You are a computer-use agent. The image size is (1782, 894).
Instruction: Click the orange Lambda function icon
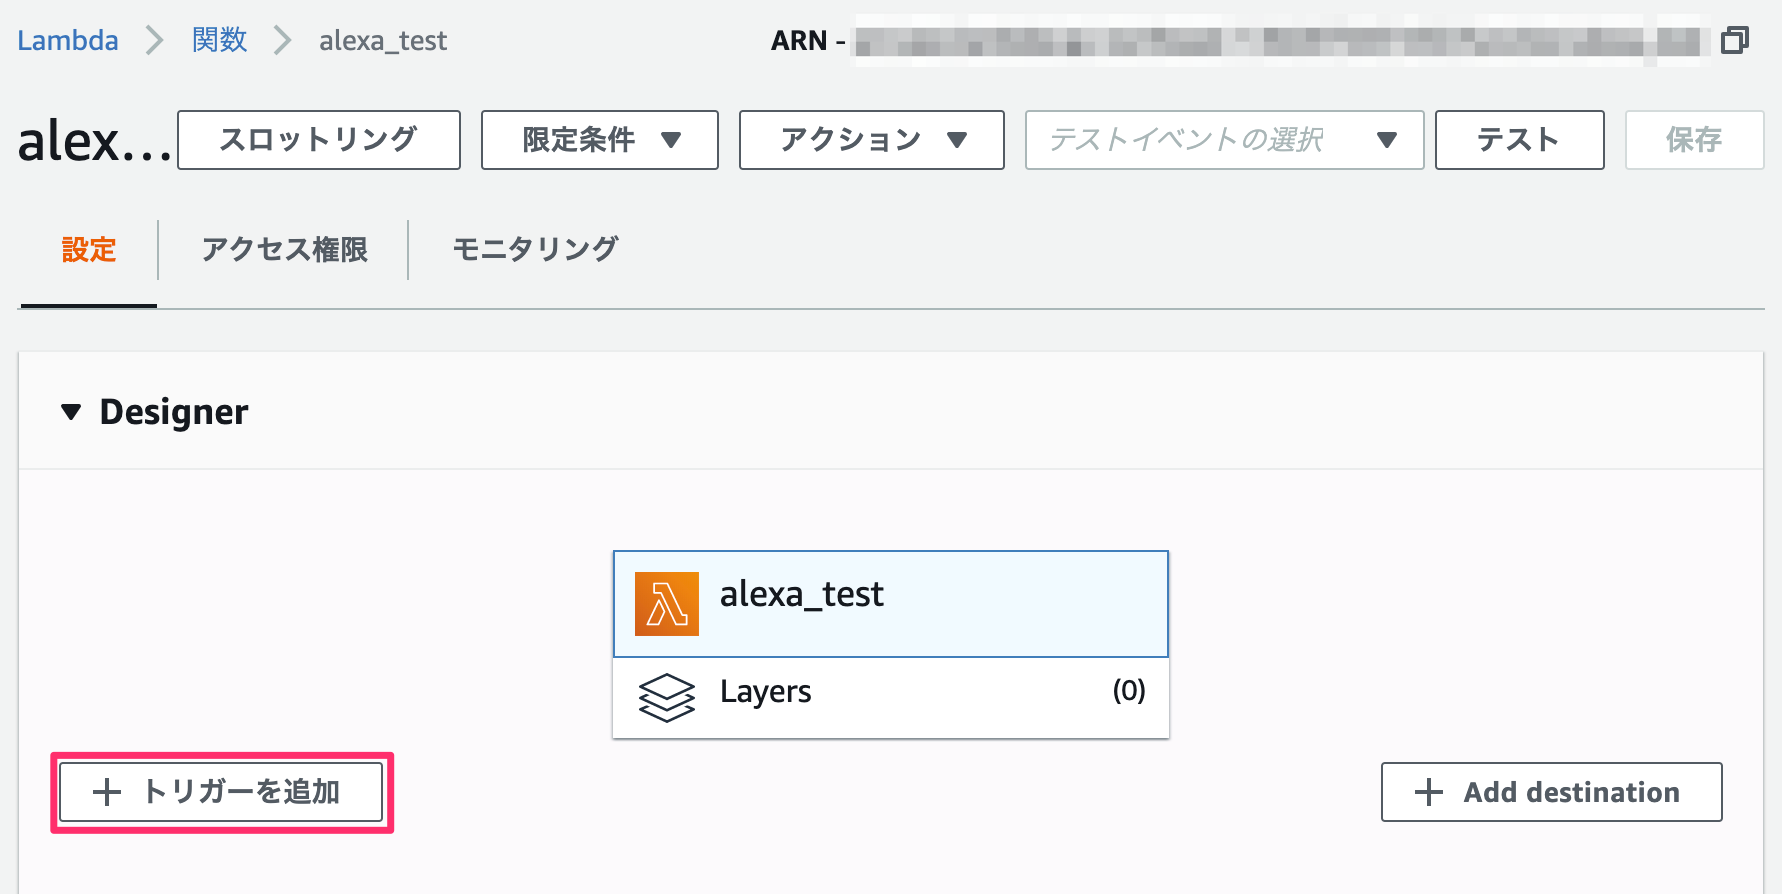click(x=666, y=604)
